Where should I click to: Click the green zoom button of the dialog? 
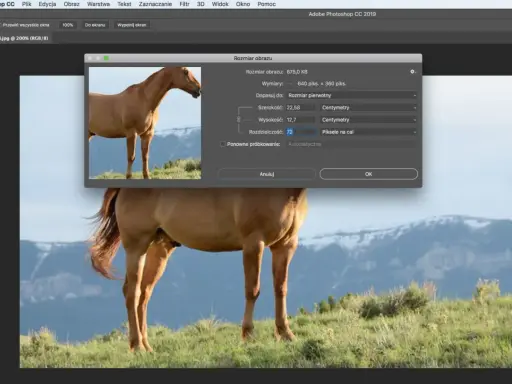coord(106,58)
